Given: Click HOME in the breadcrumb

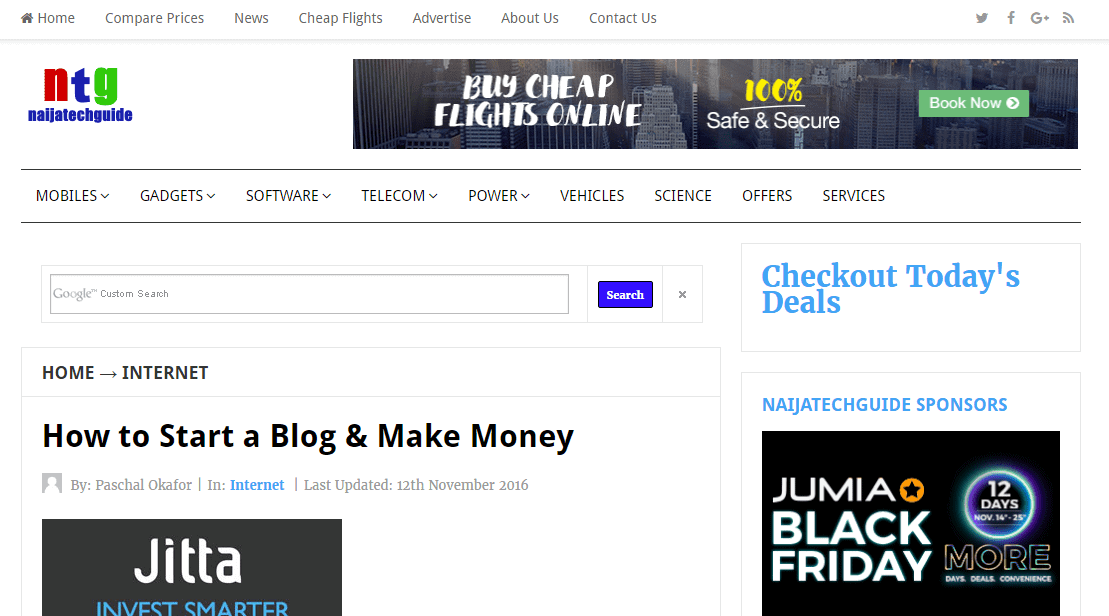Looking at the screenshot, I should coord(68,373).
